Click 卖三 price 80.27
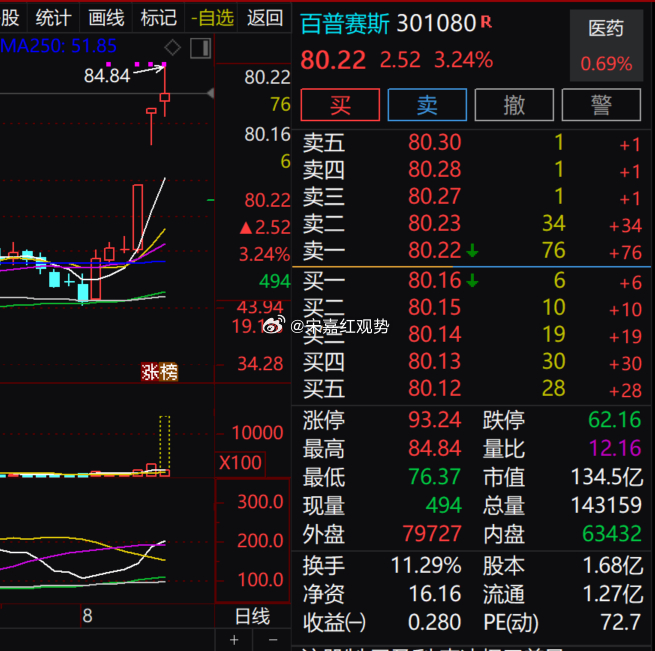Viewport: 655px width, 651px height. coord(434,196)
